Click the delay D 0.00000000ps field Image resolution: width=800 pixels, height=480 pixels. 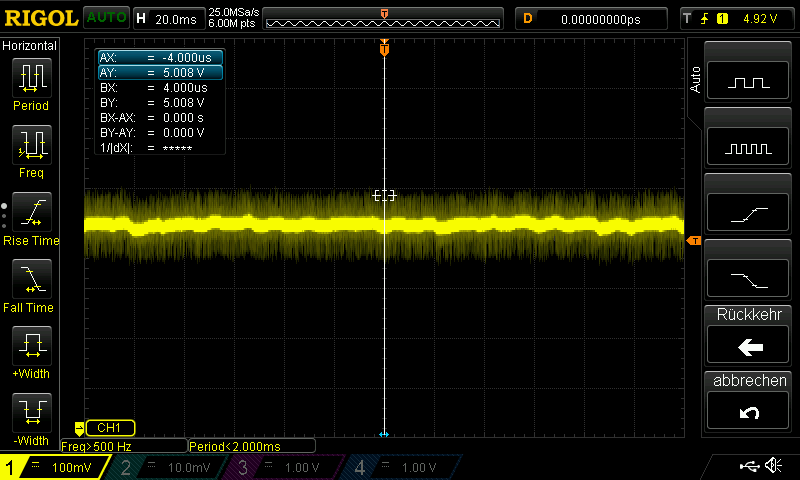[591, 19]
